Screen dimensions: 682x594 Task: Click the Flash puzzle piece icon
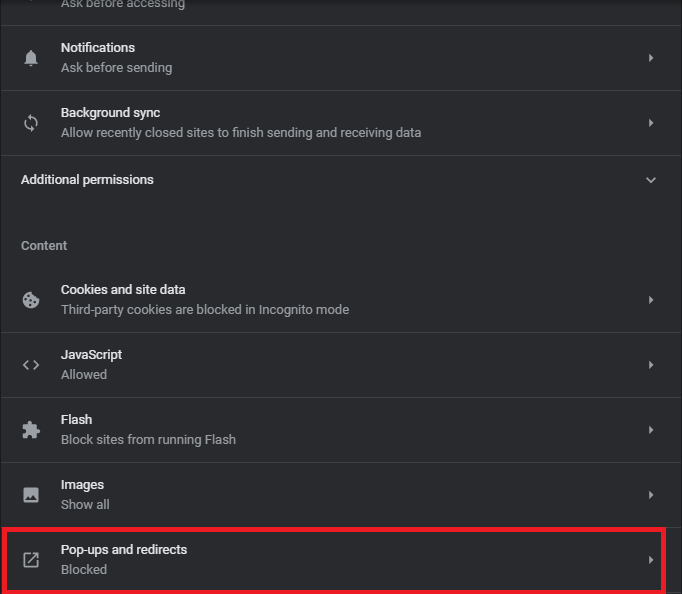[x=31, y=430]
